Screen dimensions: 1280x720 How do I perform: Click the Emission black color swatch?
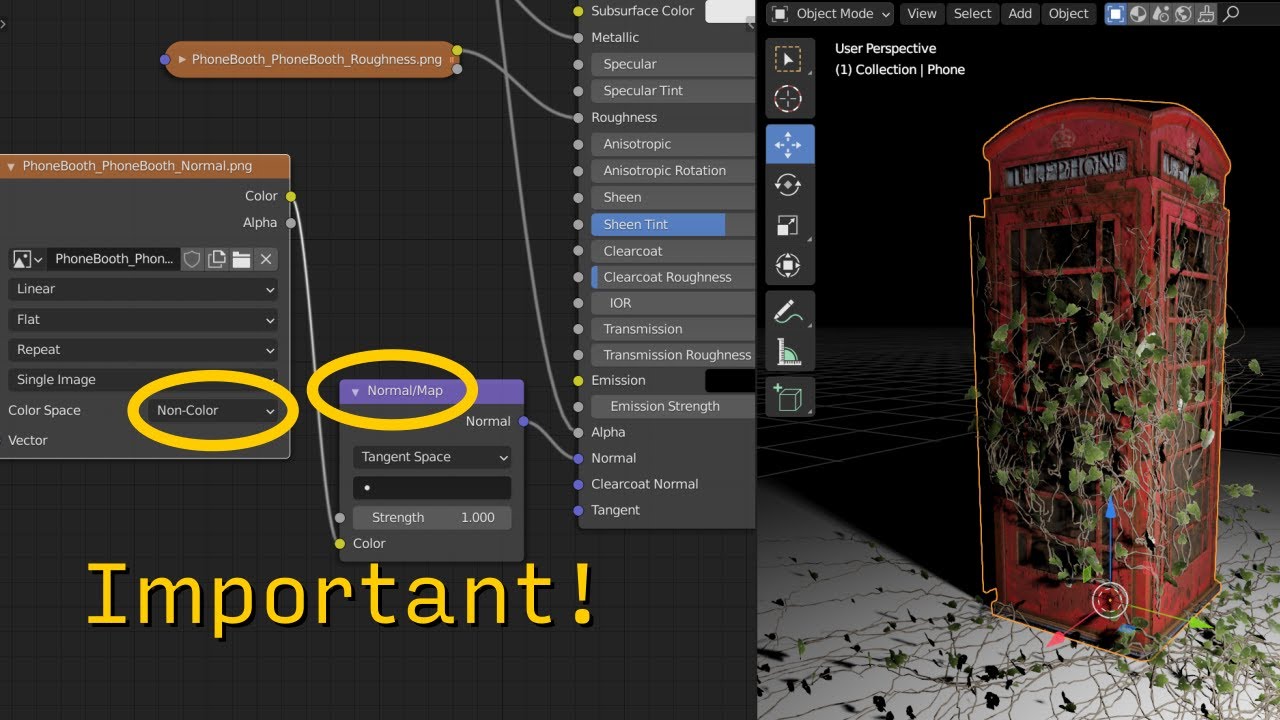pos(730,380)
